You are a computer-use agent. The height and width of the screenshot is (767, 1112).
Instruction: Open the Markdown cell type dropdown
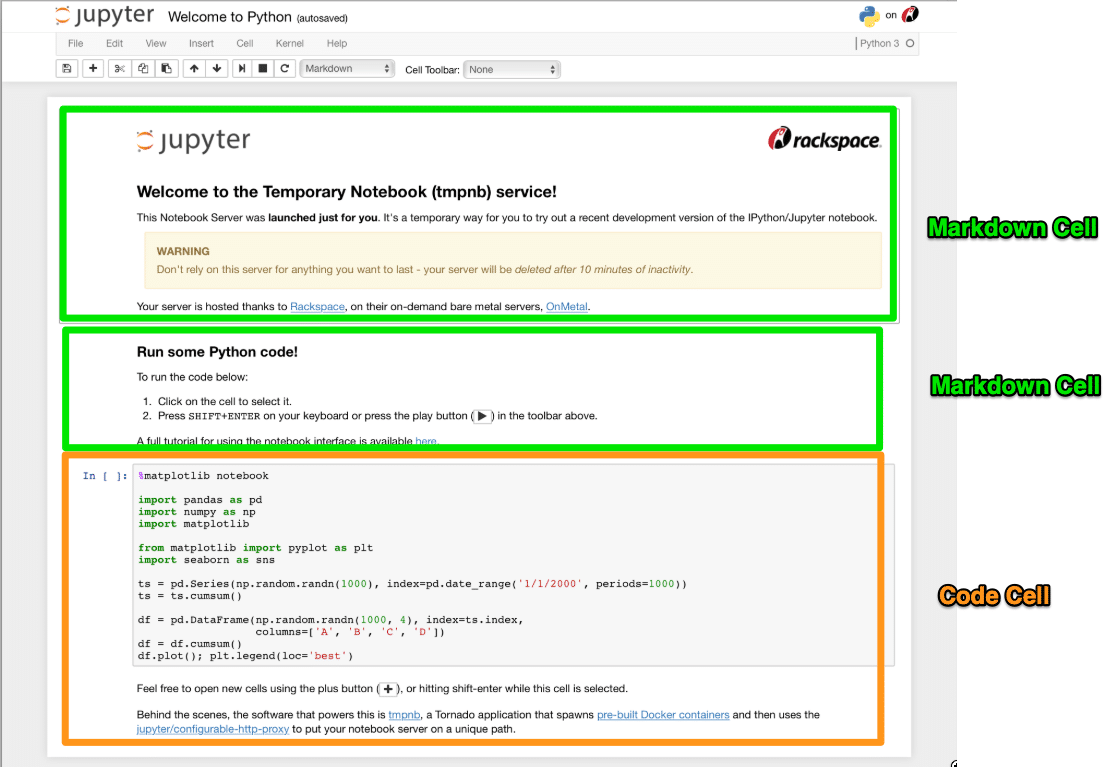tap(348, 69)
